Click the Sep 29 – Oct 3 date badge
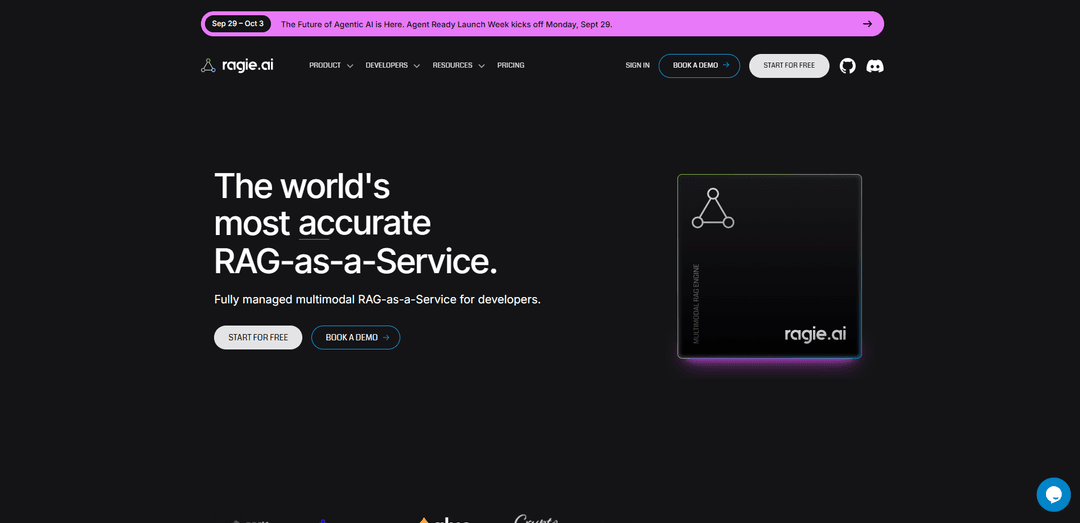This screenshot has height=523, width=1080. tap(238, 23)
